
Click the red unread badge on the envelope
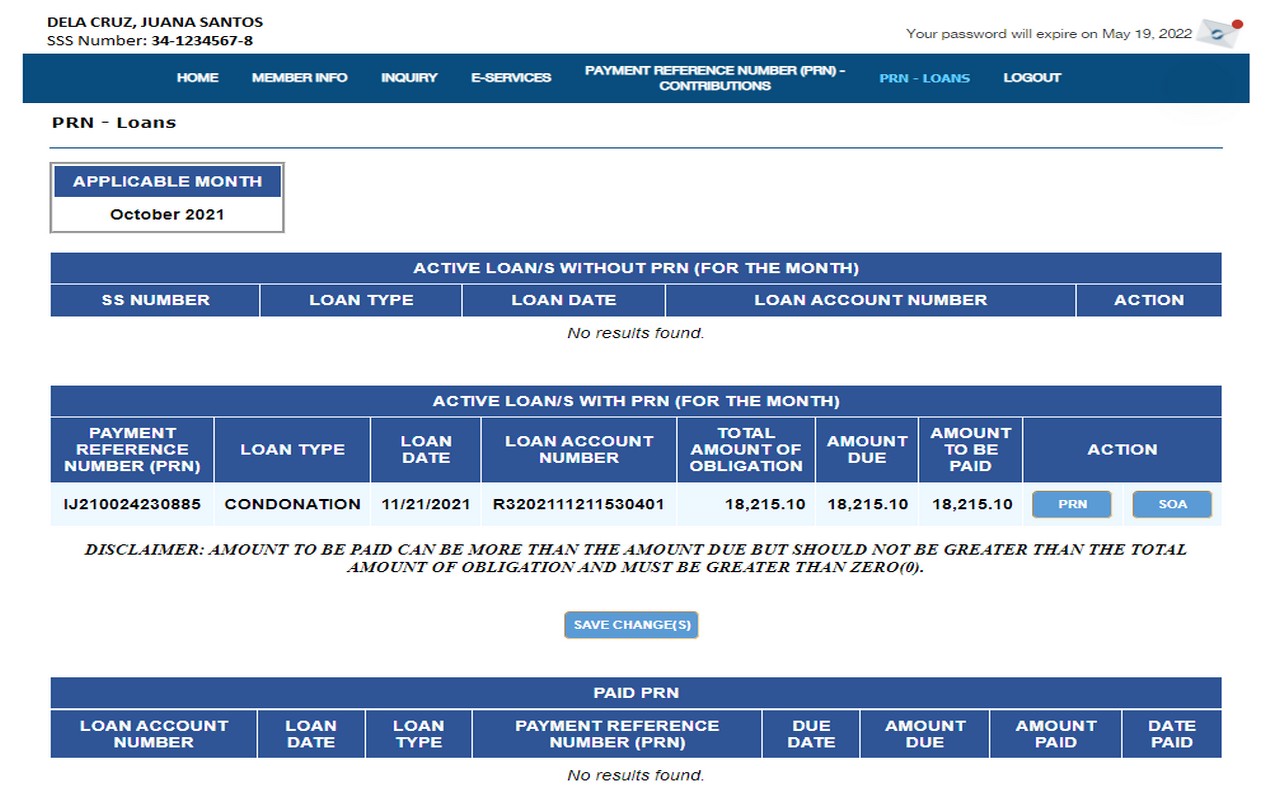pyautogui.click(x=1237, y=24)
